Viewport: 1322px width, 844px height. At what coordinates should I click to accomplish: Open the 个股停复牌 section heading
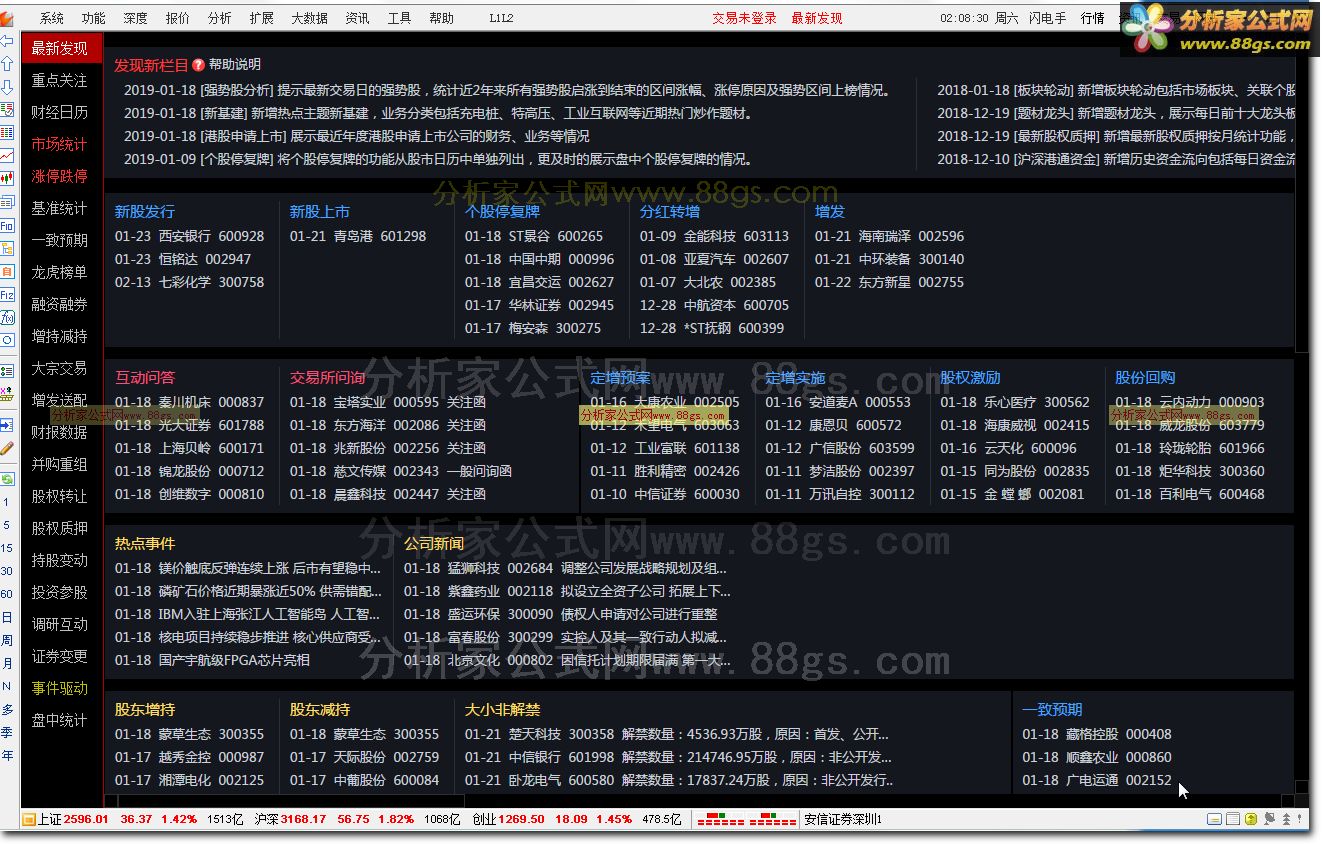[x=502, y=211]
